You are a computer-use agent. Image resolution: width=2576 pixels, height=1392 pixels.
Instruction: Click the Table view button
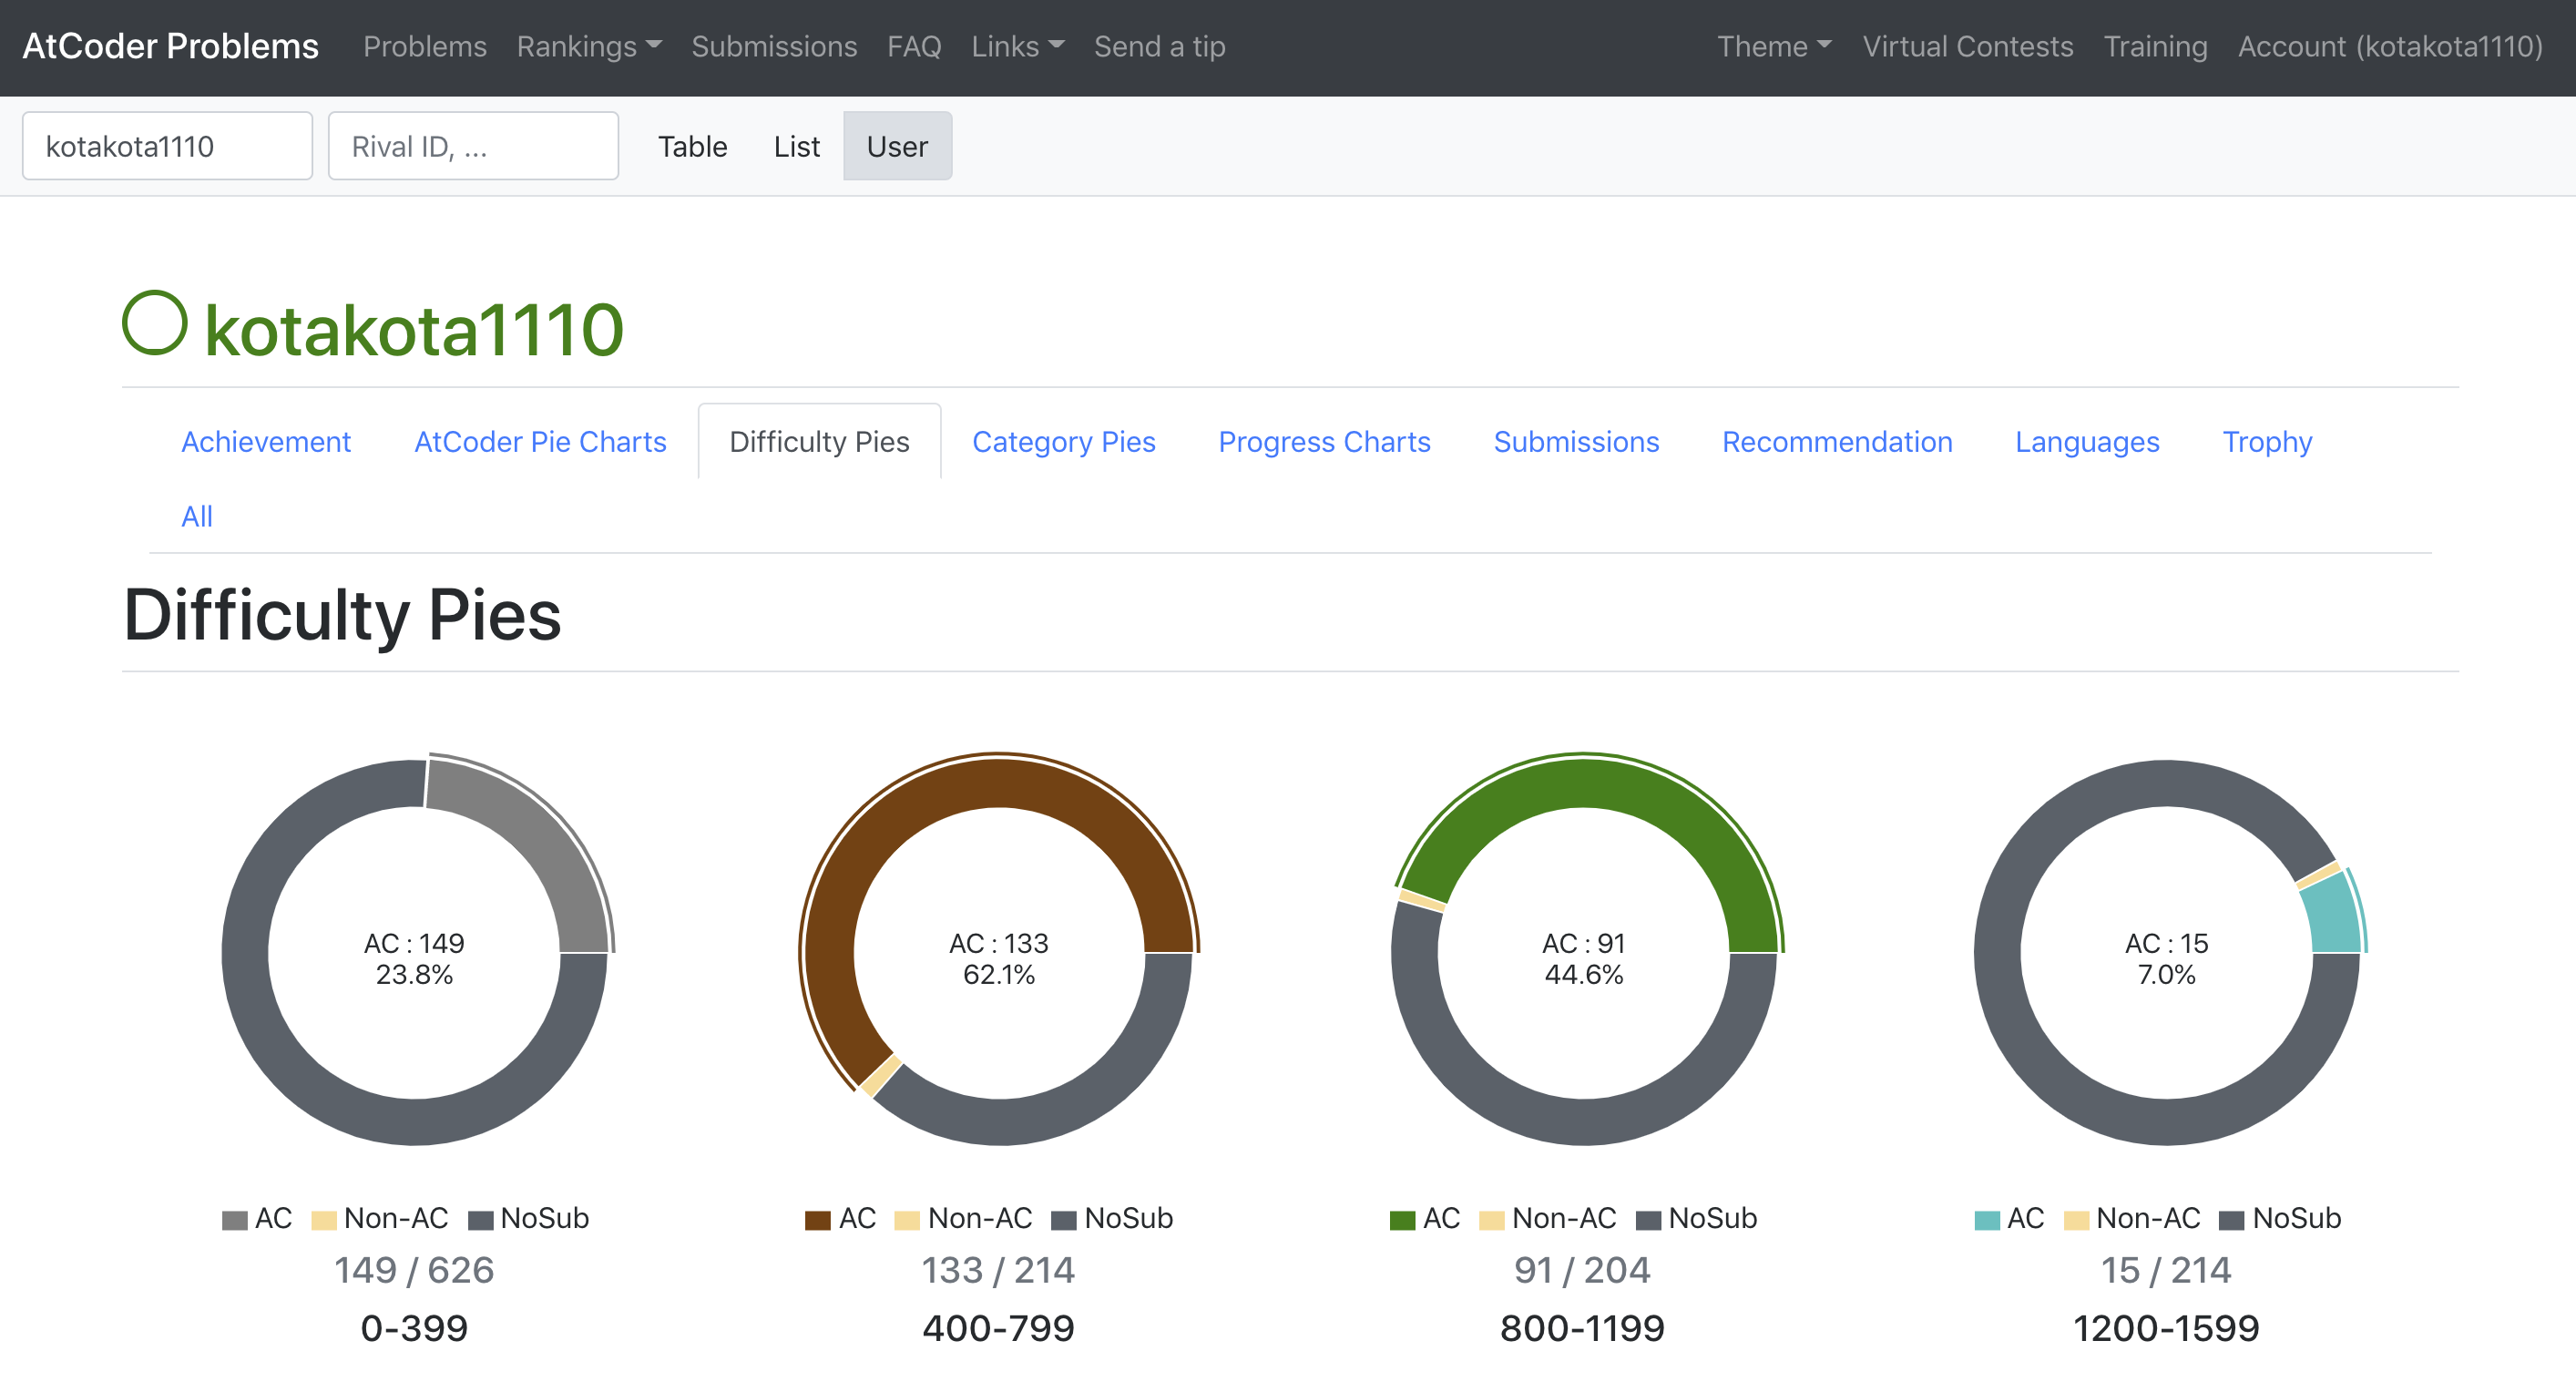tap(692, 146)
